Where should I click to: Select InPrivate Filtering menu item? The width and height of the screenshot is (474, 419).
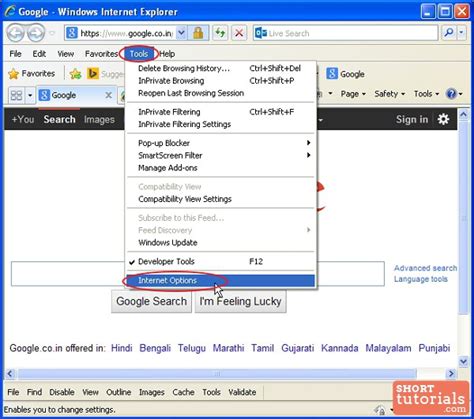220,112
